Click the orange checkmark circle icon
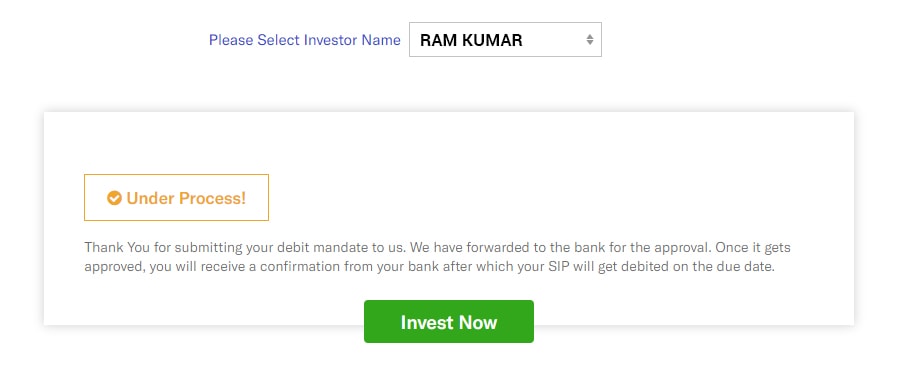Viewport: 916px width, 384px height. pos(114,198)
